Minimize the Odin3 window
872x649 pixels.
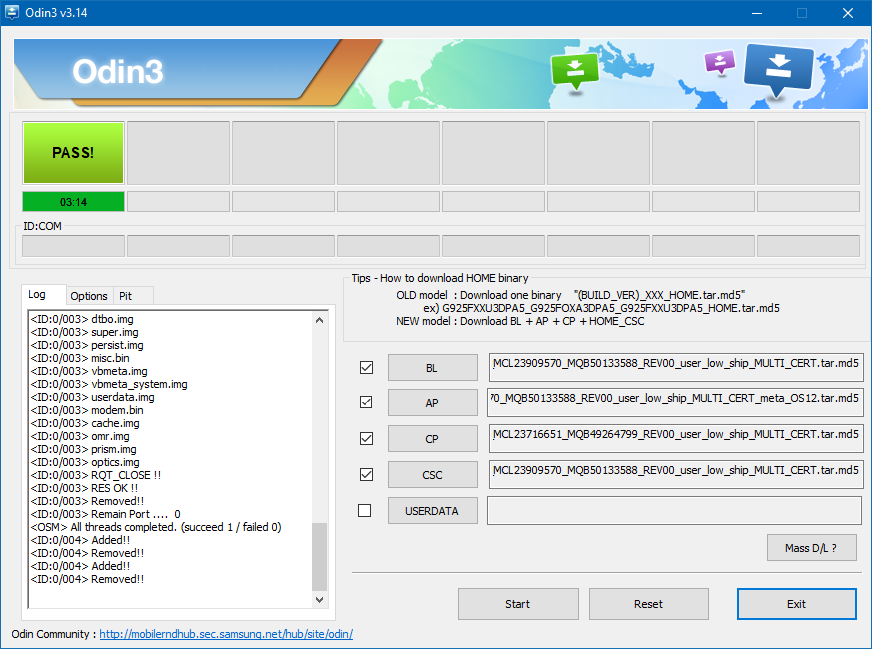click(x=756, y=13)
